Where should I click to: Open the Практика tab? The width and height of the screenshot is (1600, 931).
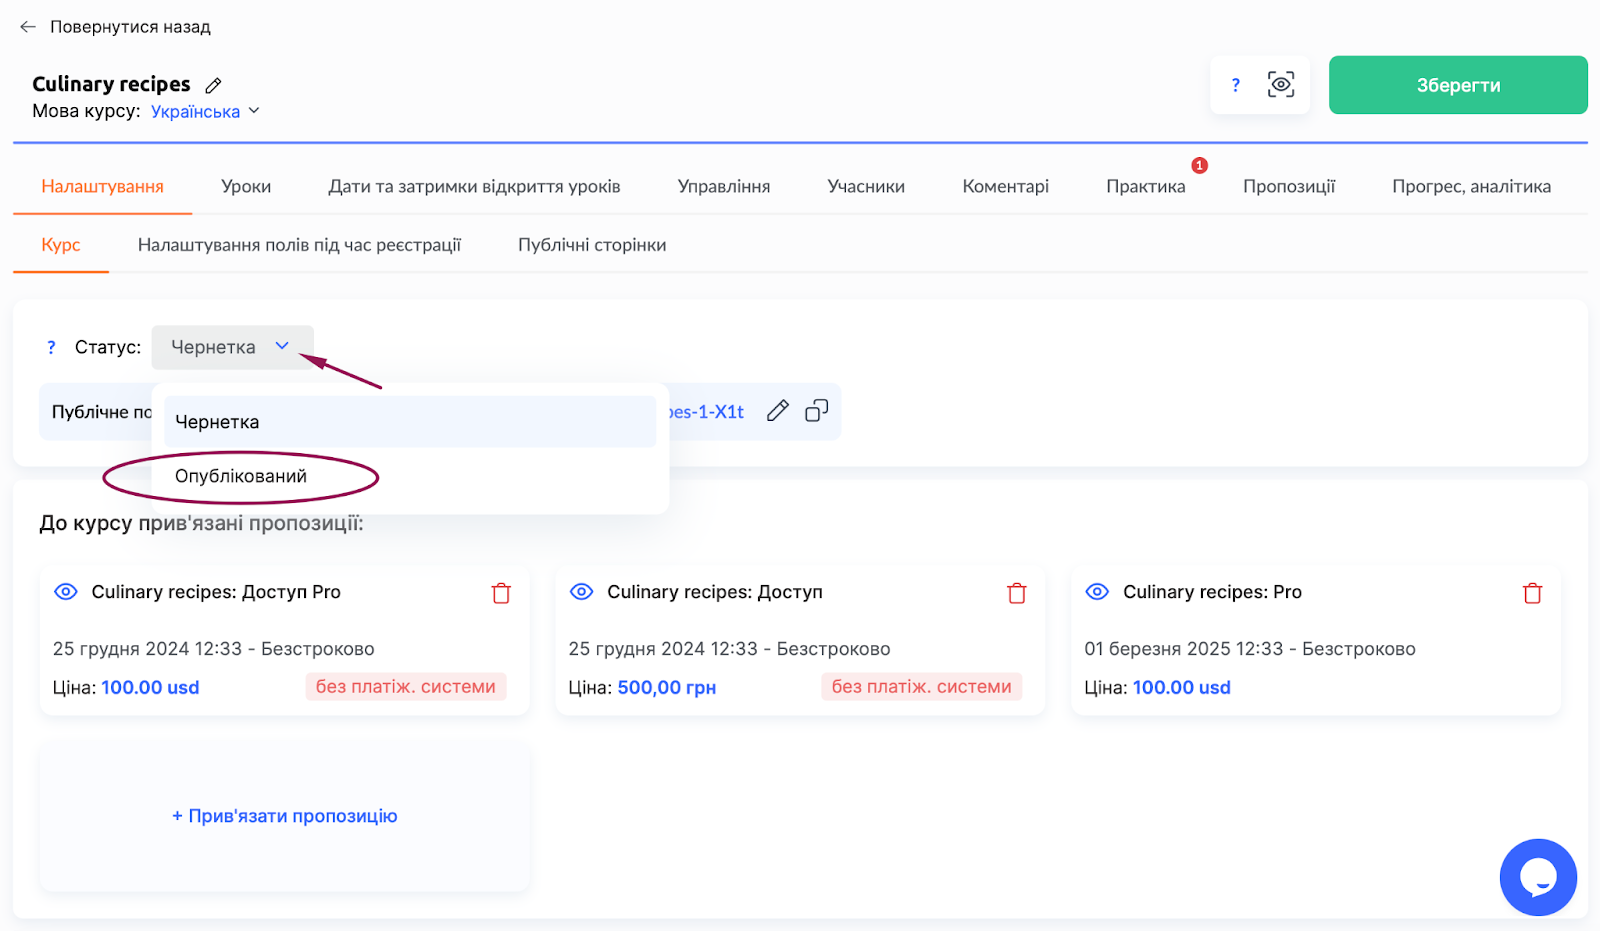pyautogui.click(x=1146, y=186)
